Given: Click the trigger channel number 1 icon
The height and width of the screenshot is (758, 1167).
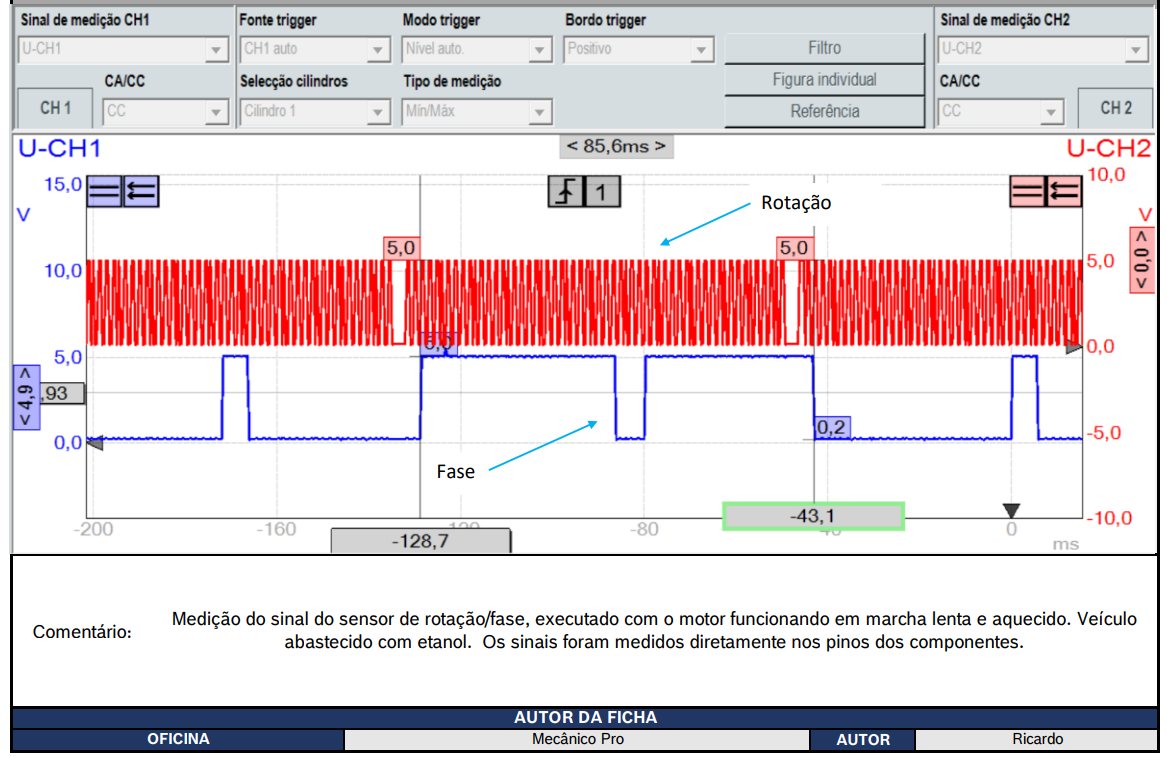Looking at the screenshot, I should pos(601,191).
